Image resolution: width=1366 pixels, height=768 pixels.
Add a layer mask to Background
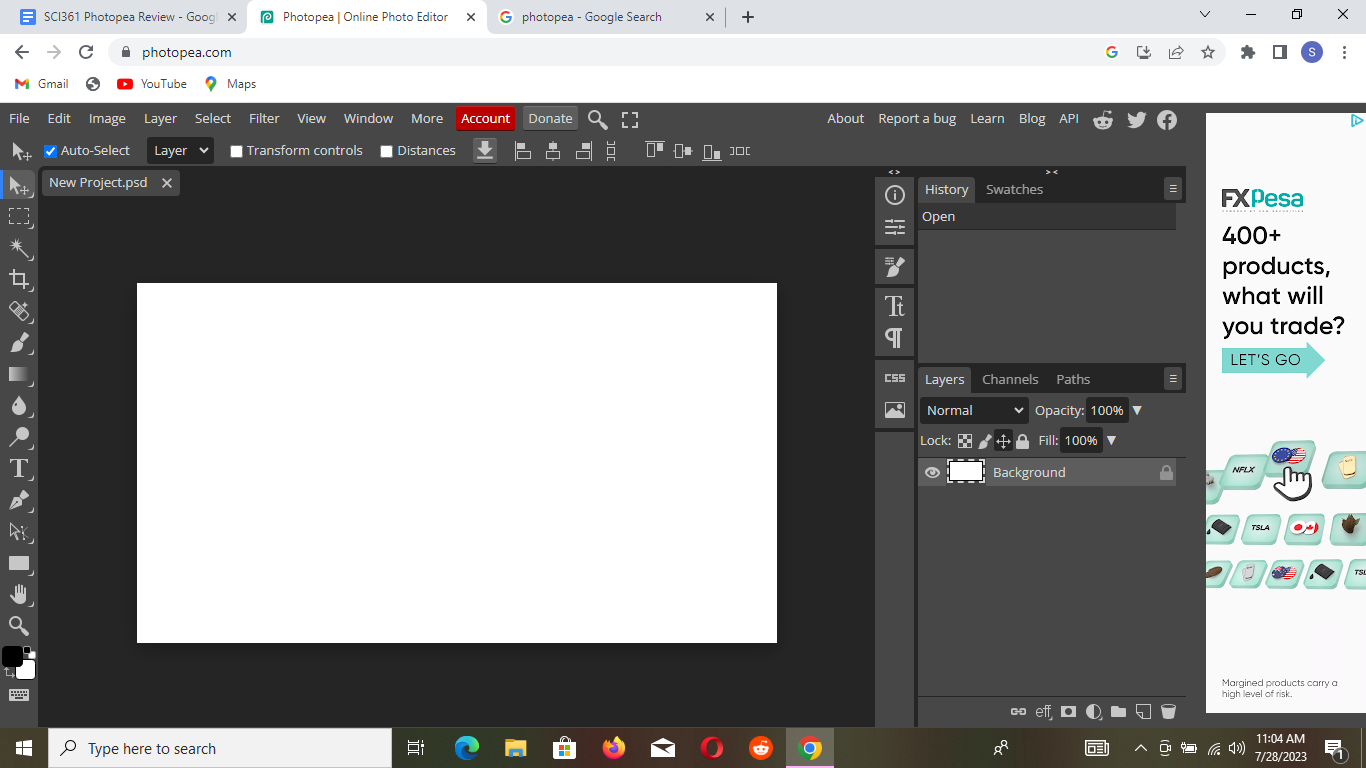1068,711
